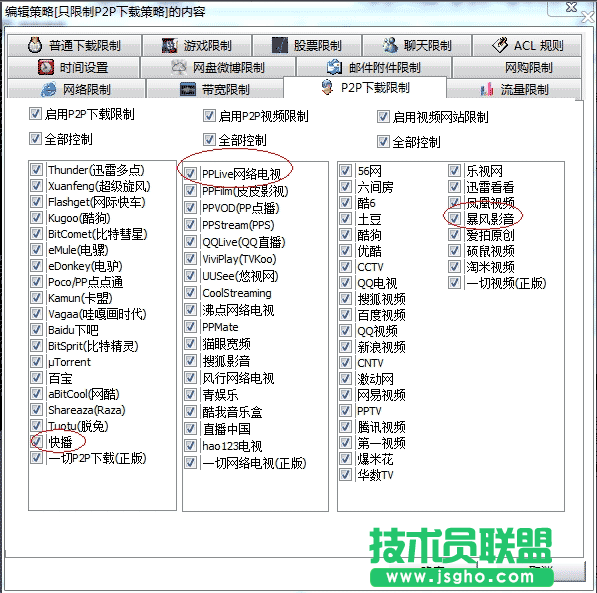Click the clock icon on 时间设置 tab
The height and width of the screenshot is (593, 597).
(x=46, y=67)
